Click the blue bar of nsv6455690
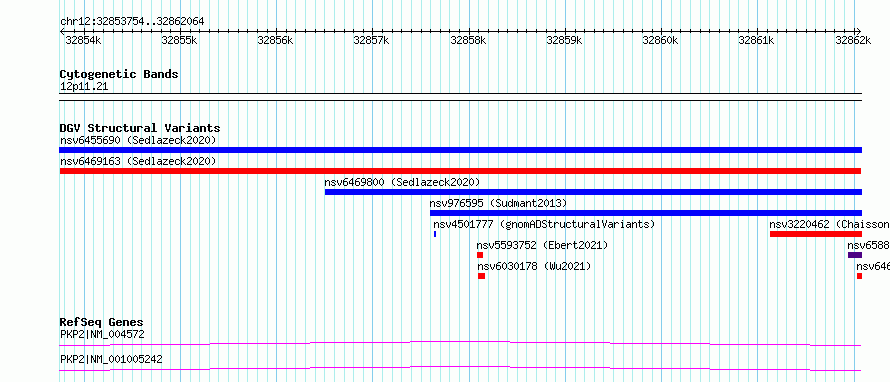 (x=460, y=150)
